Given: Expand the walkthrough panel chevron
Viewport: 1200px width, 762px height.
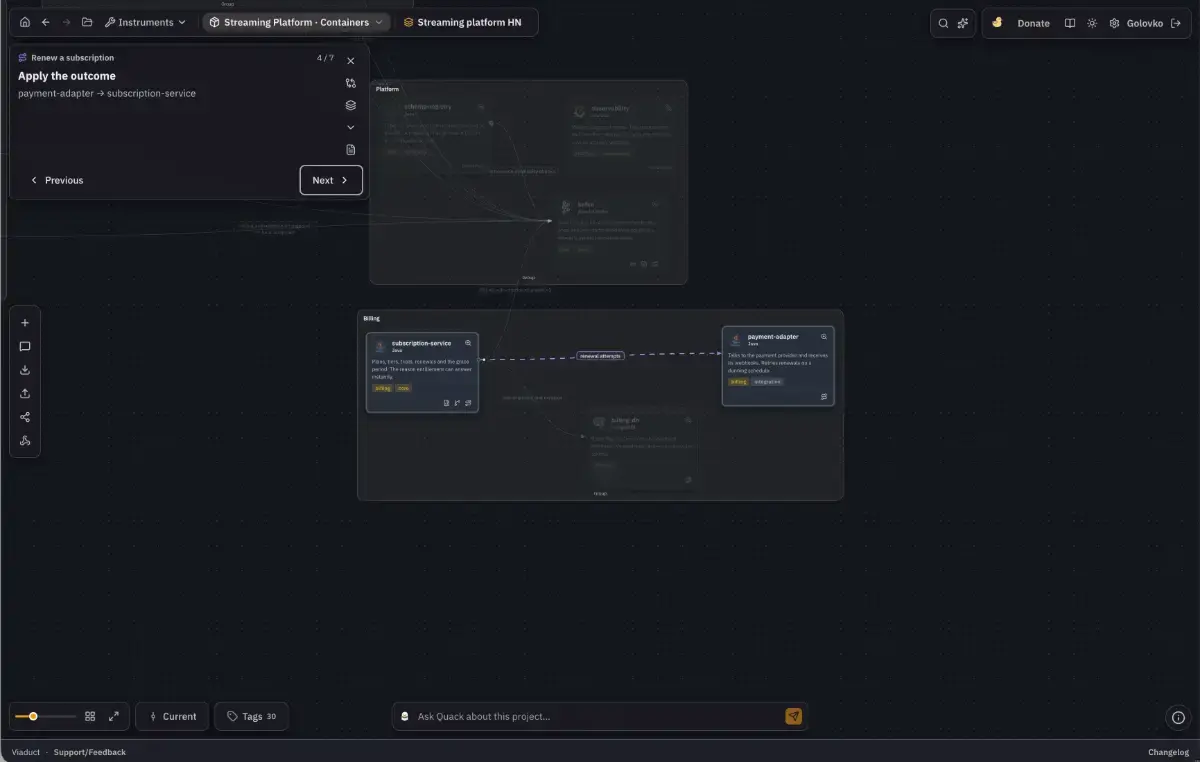Looking at the screenshot, I should [x=351, y=127].
